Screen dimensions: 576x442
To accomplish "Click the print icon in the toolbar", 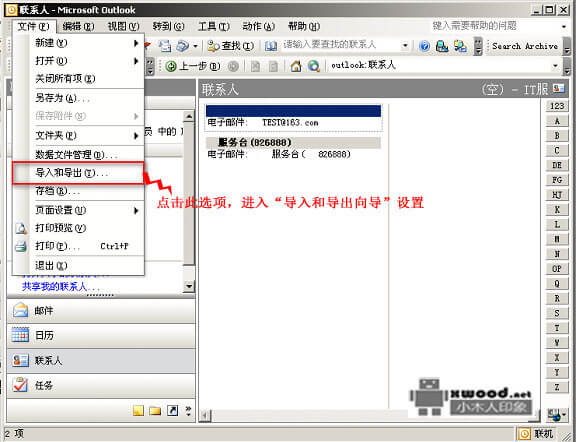I will click(183, 46).
